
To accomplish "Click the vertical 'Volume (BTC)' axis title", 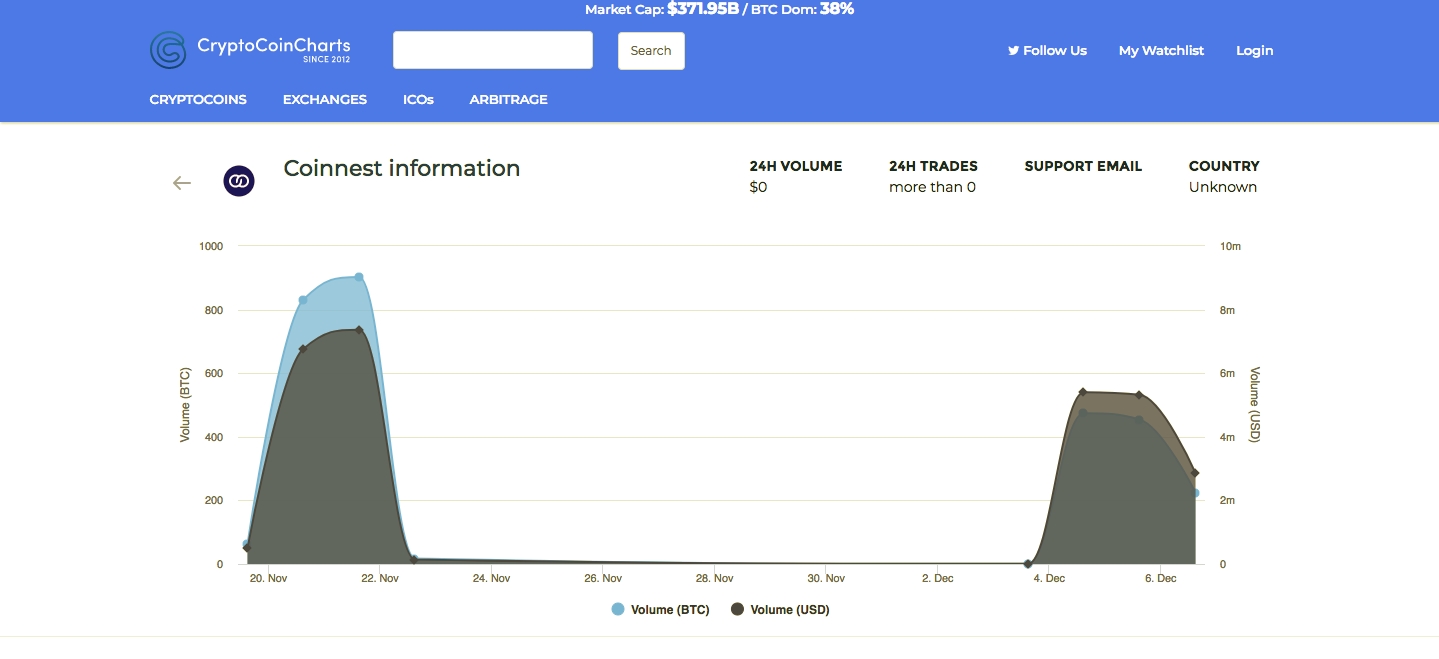I will [x=185, y=405].
